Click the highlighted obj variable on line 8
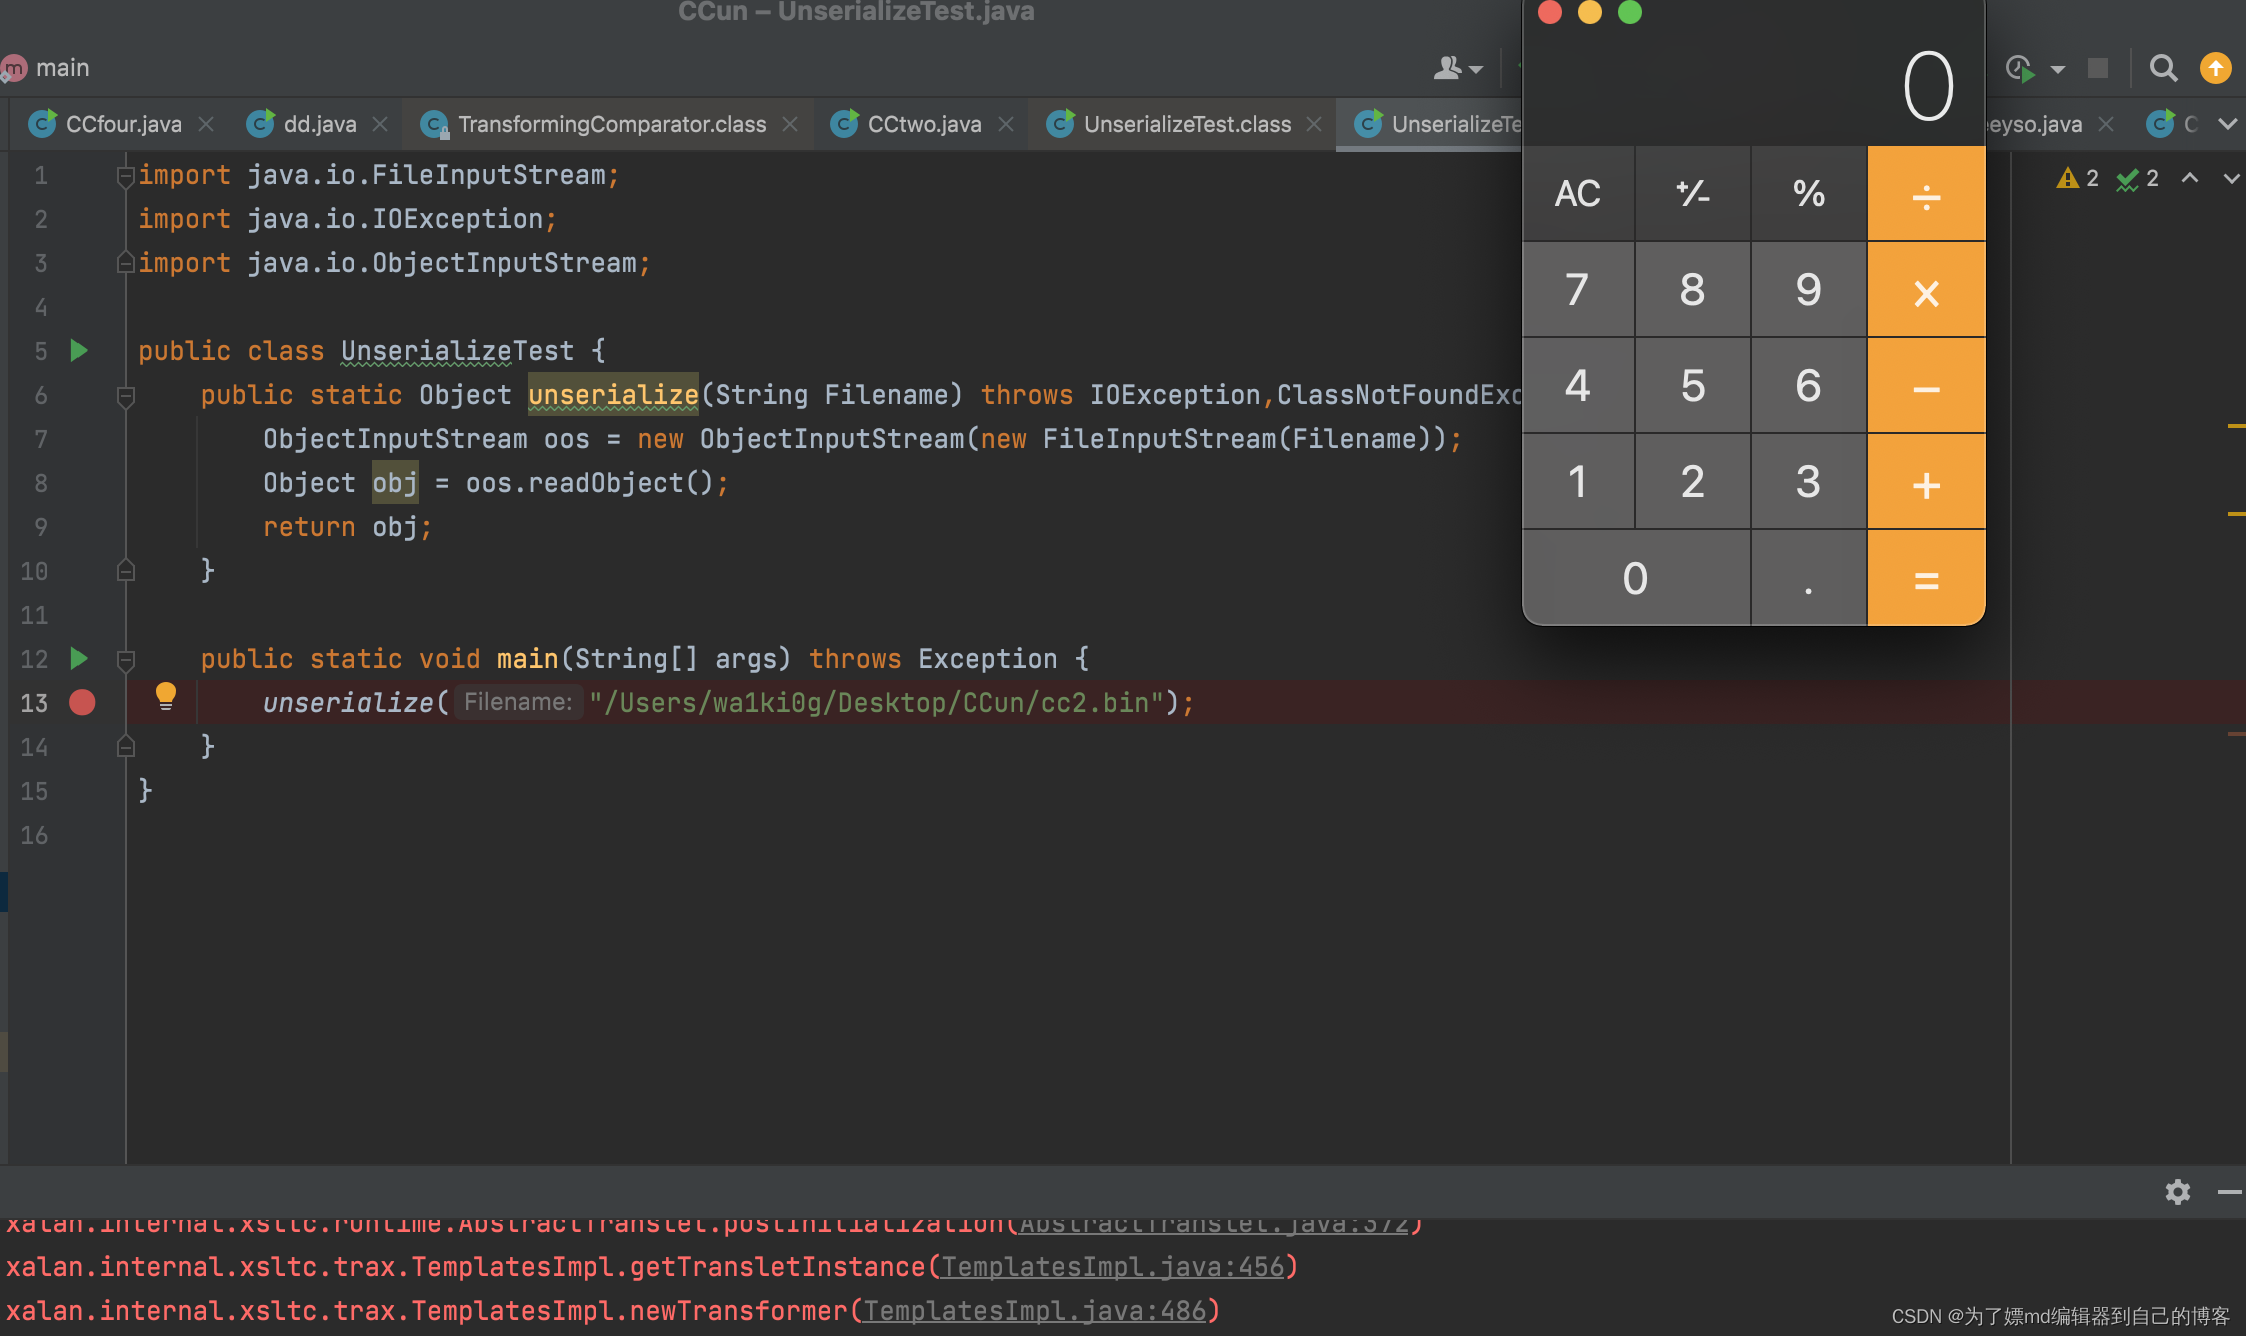Screen dimensions: 2246x1336 [x=395, y=483]
